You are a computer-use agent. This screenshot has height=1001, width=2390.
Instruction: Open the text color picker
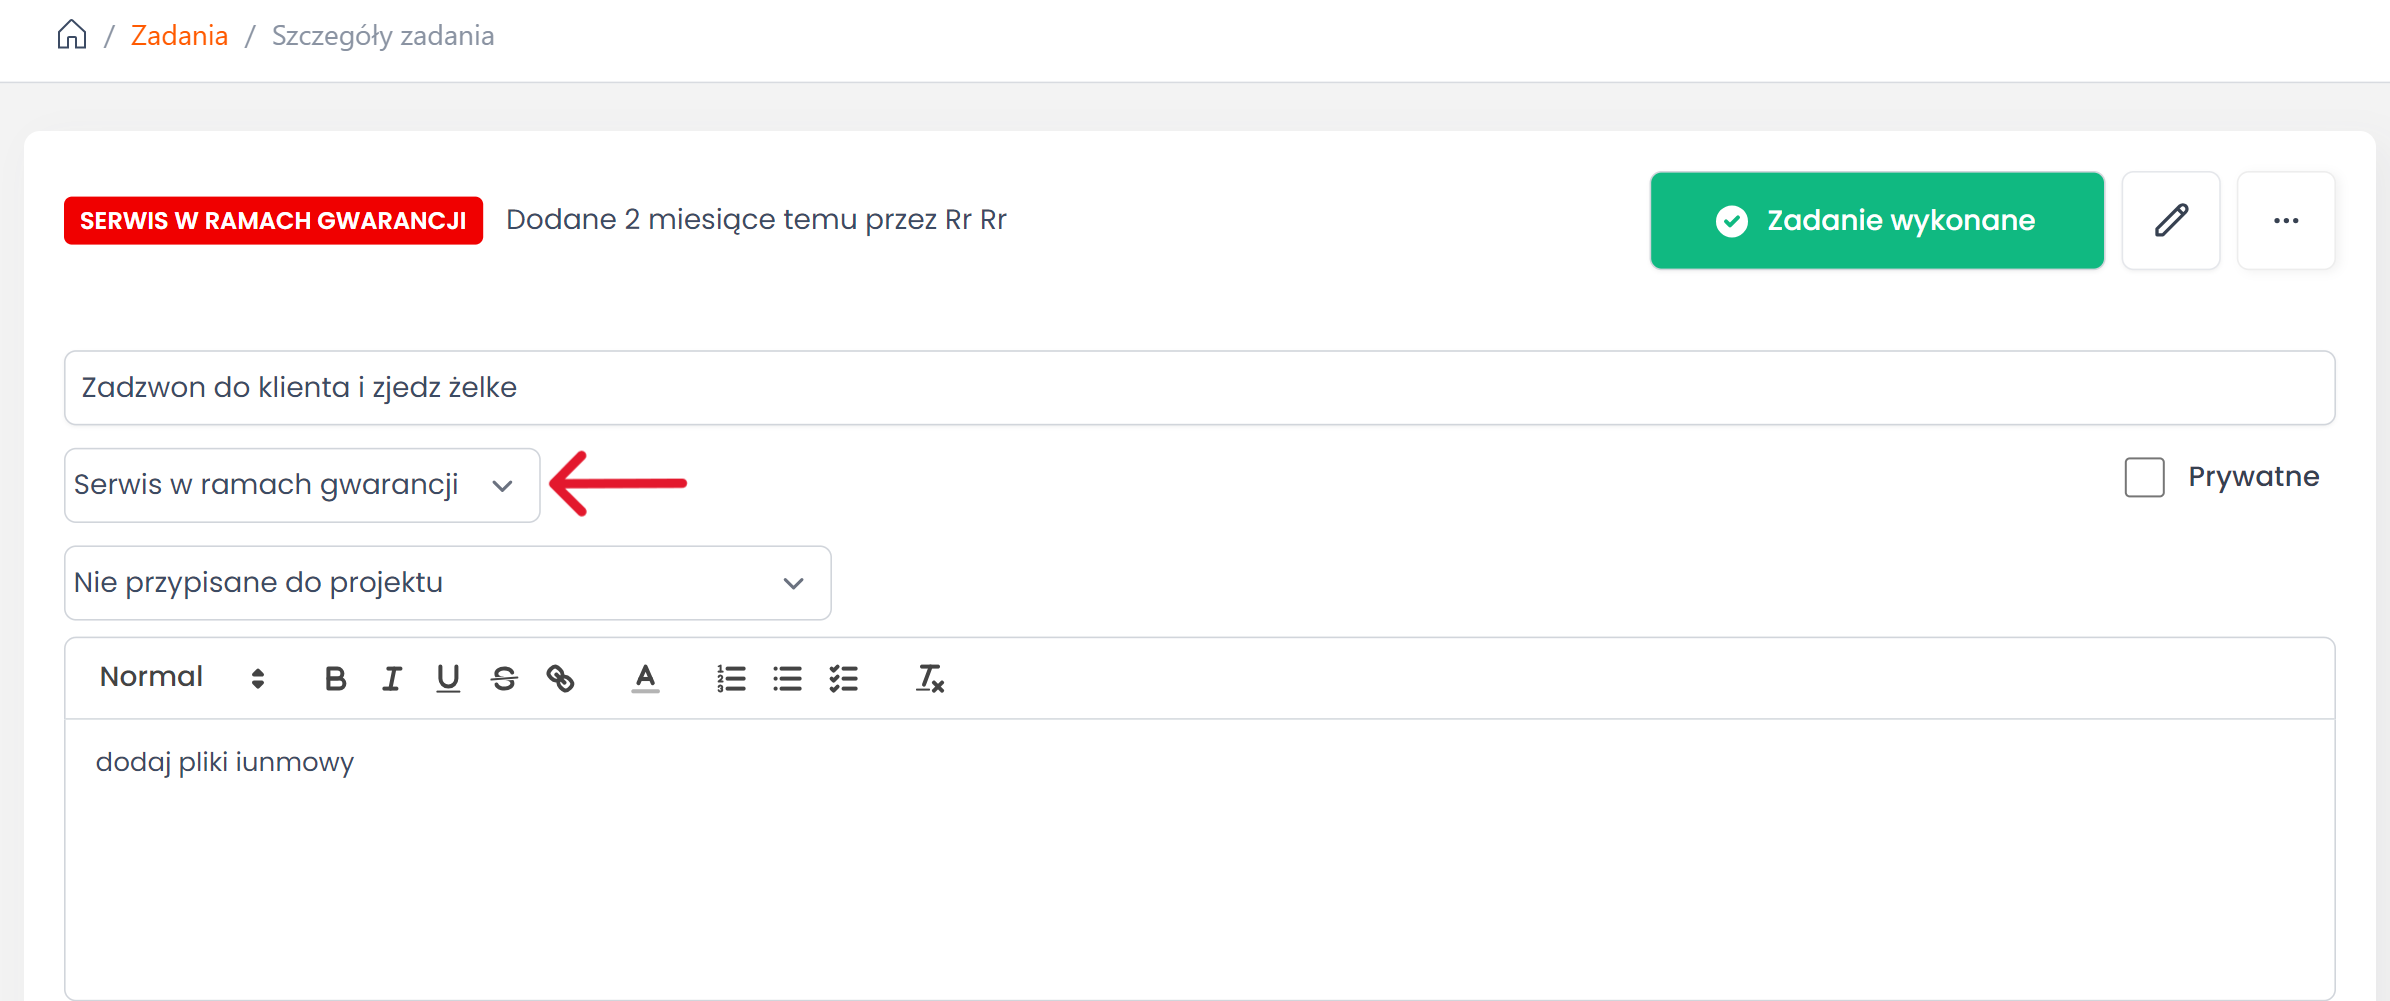(645, 679)
